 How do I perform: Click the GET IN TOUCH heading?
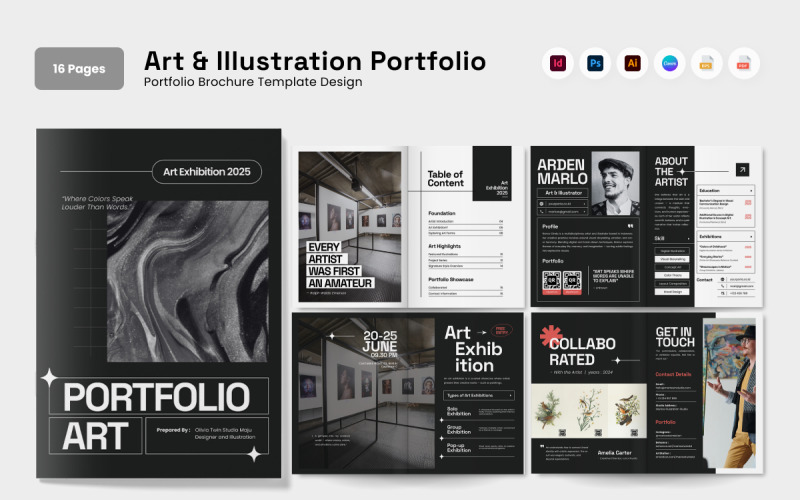675,337
